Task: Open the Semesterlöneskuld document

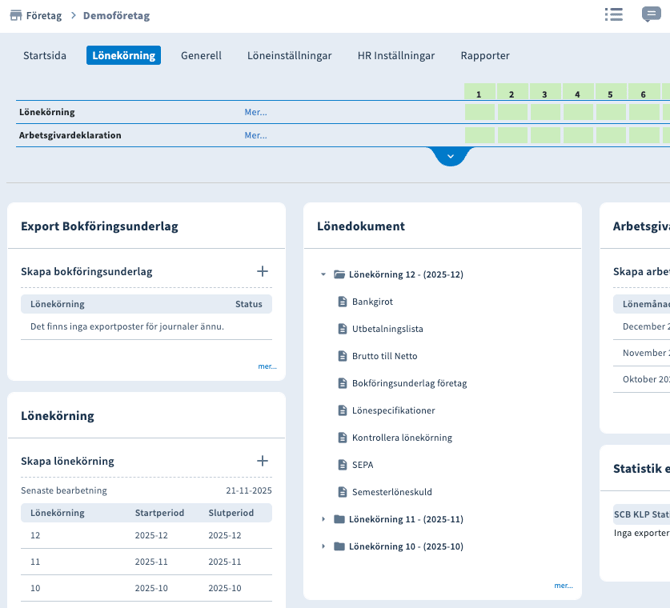Action: click(x=392, y=492)
